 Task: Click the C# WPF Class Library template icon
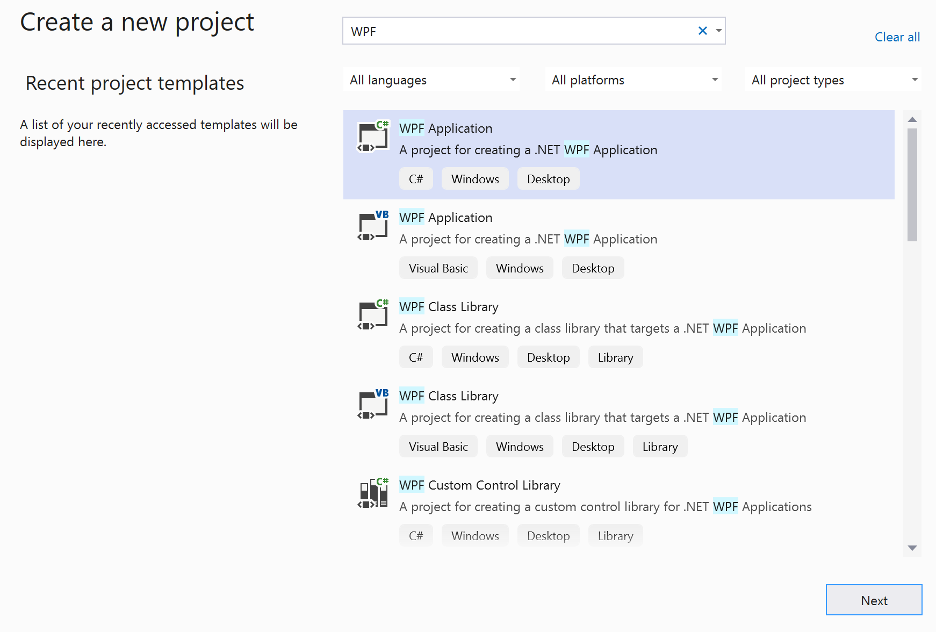tap(373, 315)
